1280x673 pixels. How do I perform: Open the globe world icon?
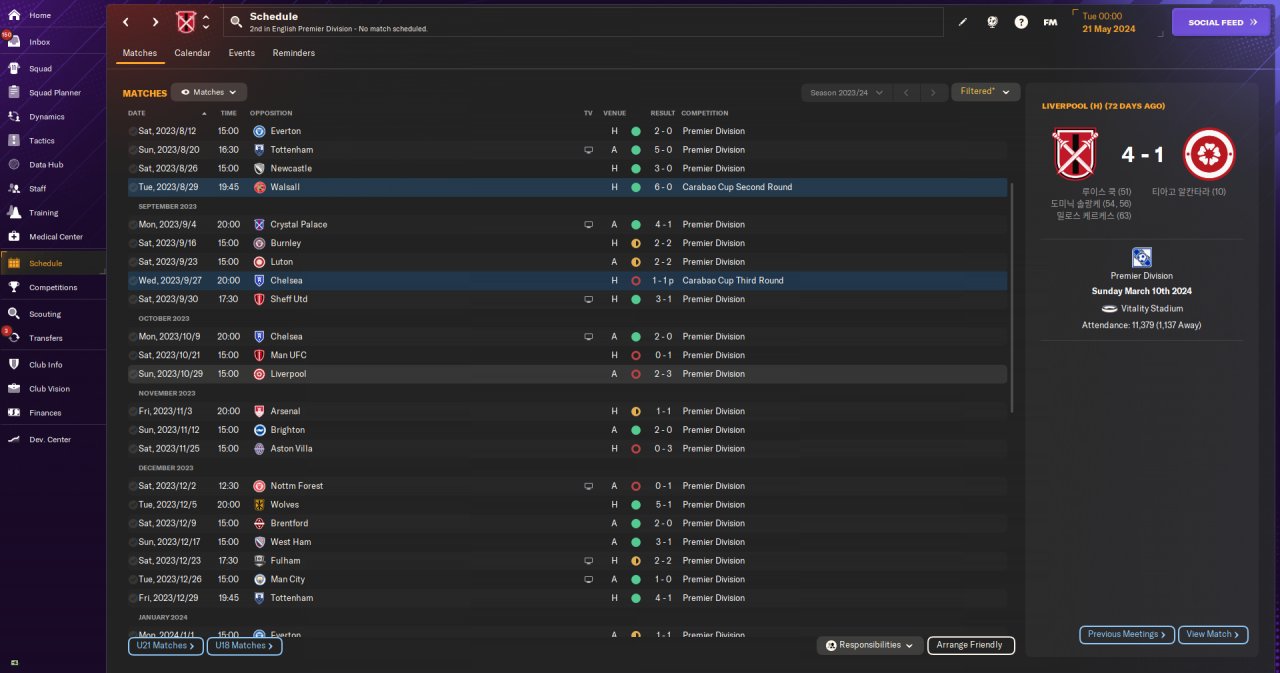click(x=993, y=21)
